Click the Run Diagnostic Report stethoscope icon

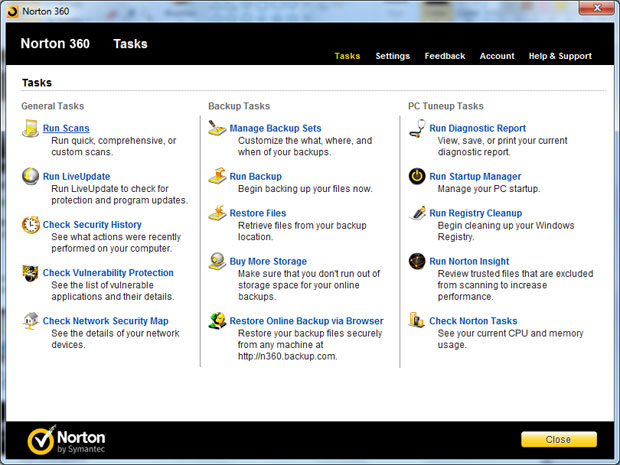(x=417, y=129)
